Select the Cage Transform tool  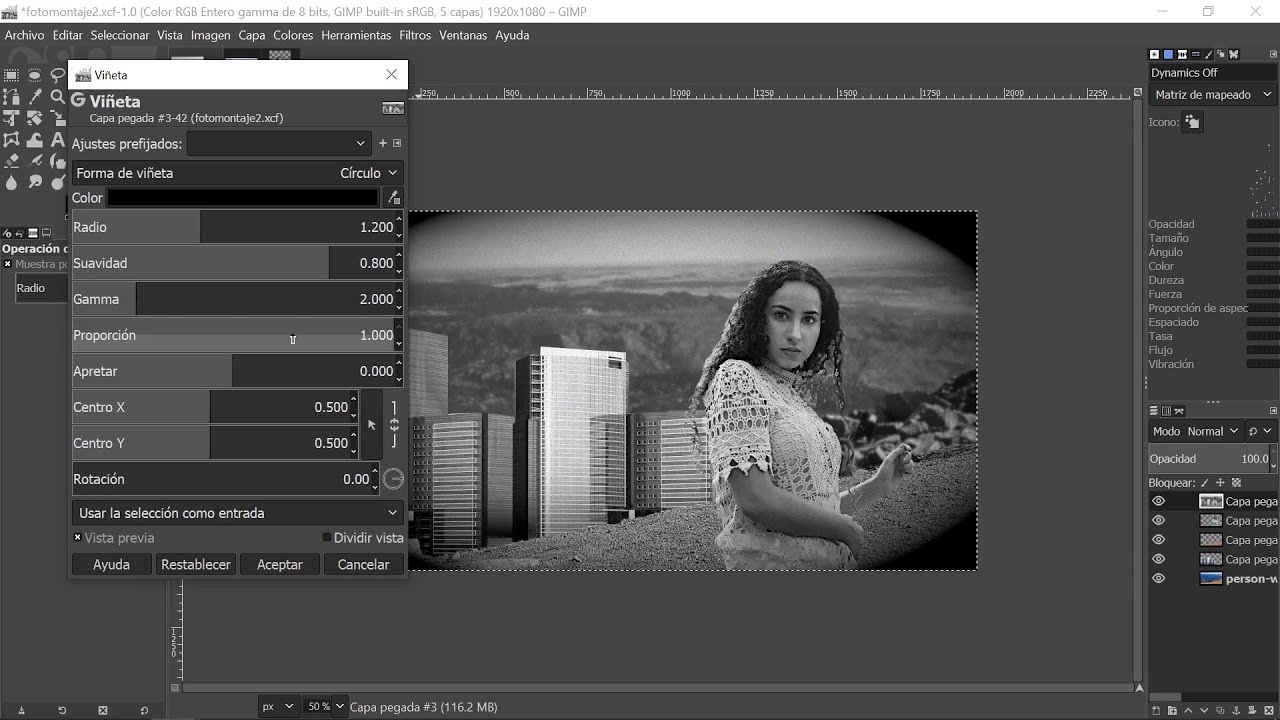pos(11,140)
